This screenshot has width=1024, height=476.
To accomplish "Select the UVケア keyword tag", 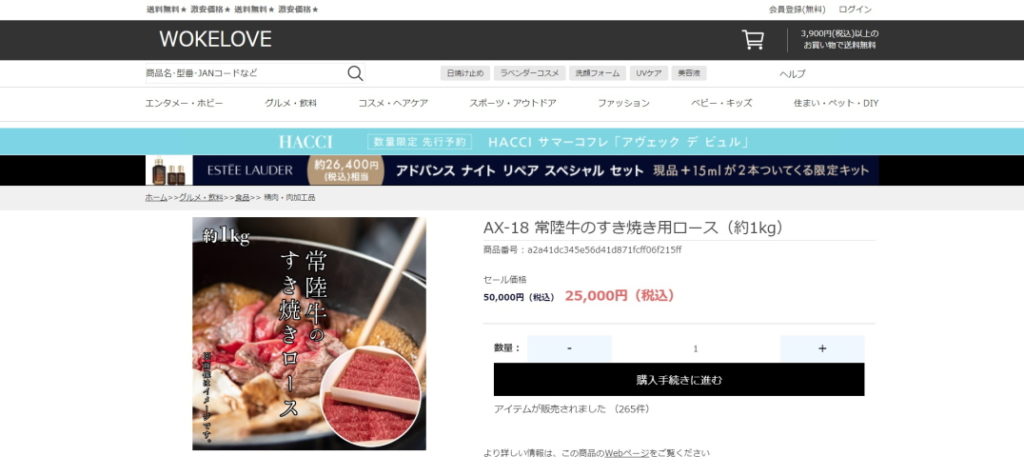I will pyautogui.click(x=648, y=73).
